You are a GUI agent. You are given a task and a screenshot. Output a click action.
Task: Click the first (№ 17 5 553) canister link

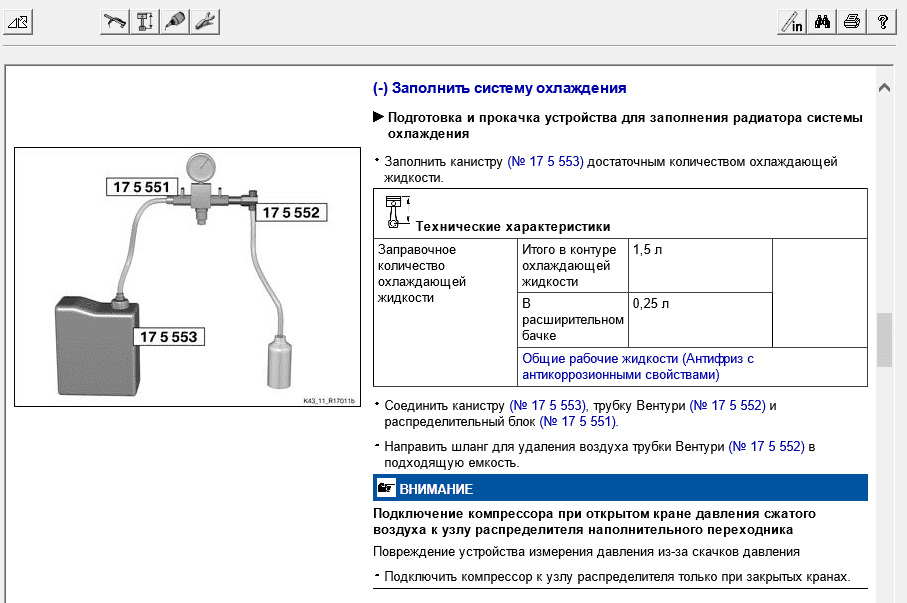(545, 161)
